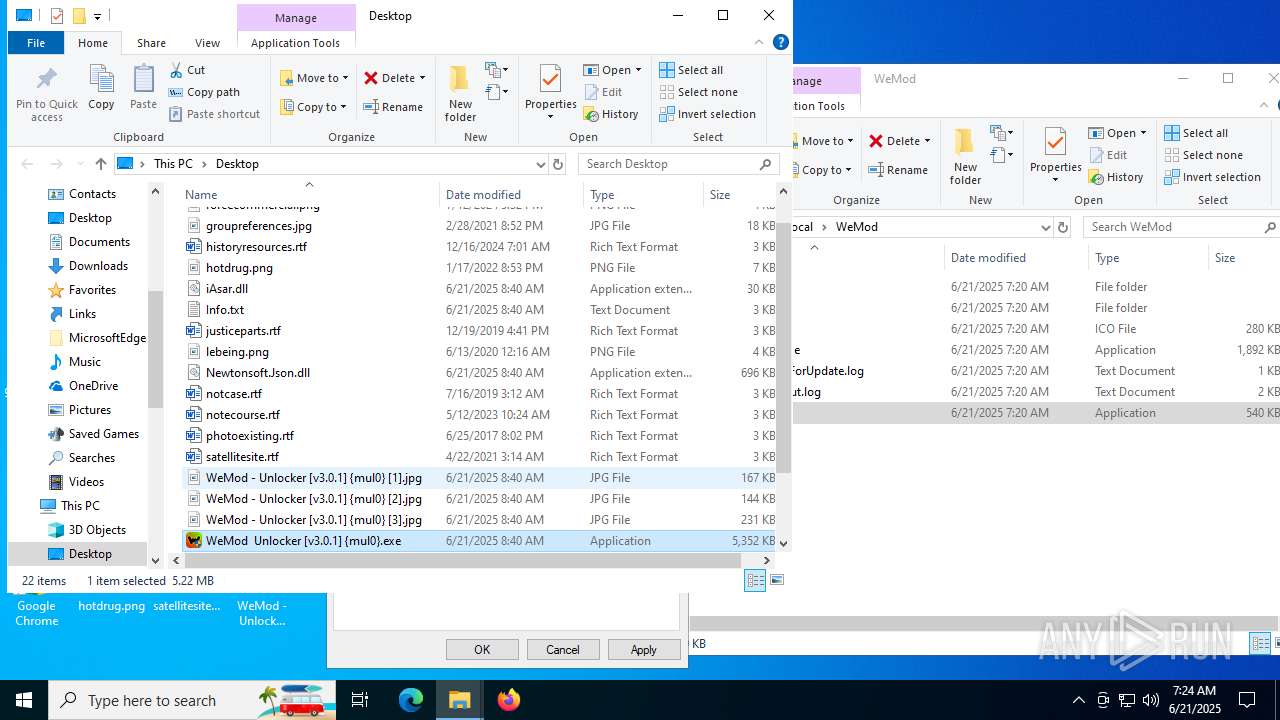Open Properties in Desktop window ribbon
The image size is (1280, 720).
[x=550, y=93]
